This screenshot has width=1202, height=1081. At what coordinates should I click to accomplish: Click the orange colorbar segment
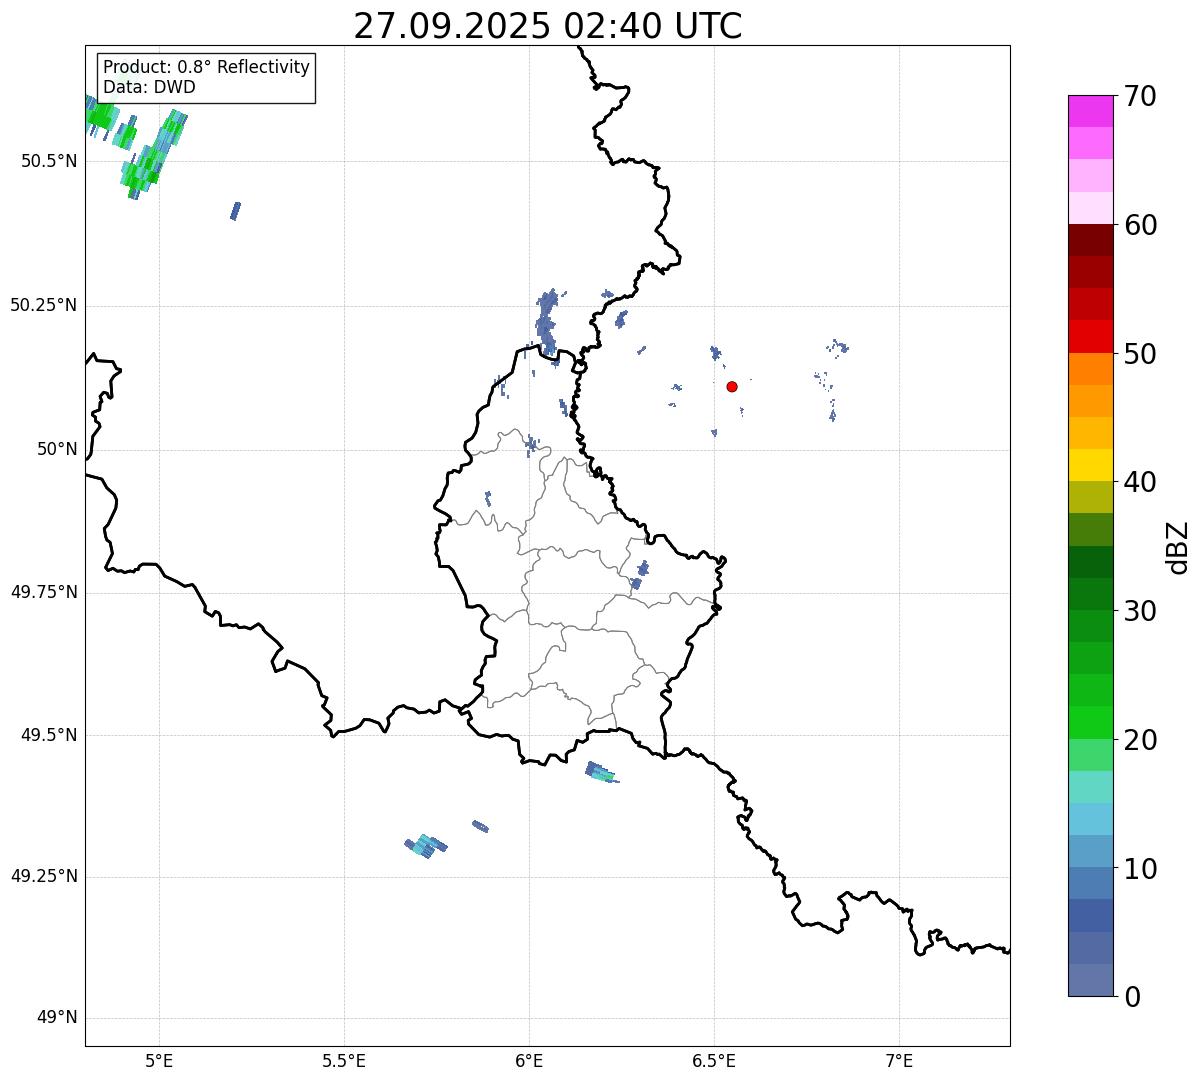[x=1090, y=369]
